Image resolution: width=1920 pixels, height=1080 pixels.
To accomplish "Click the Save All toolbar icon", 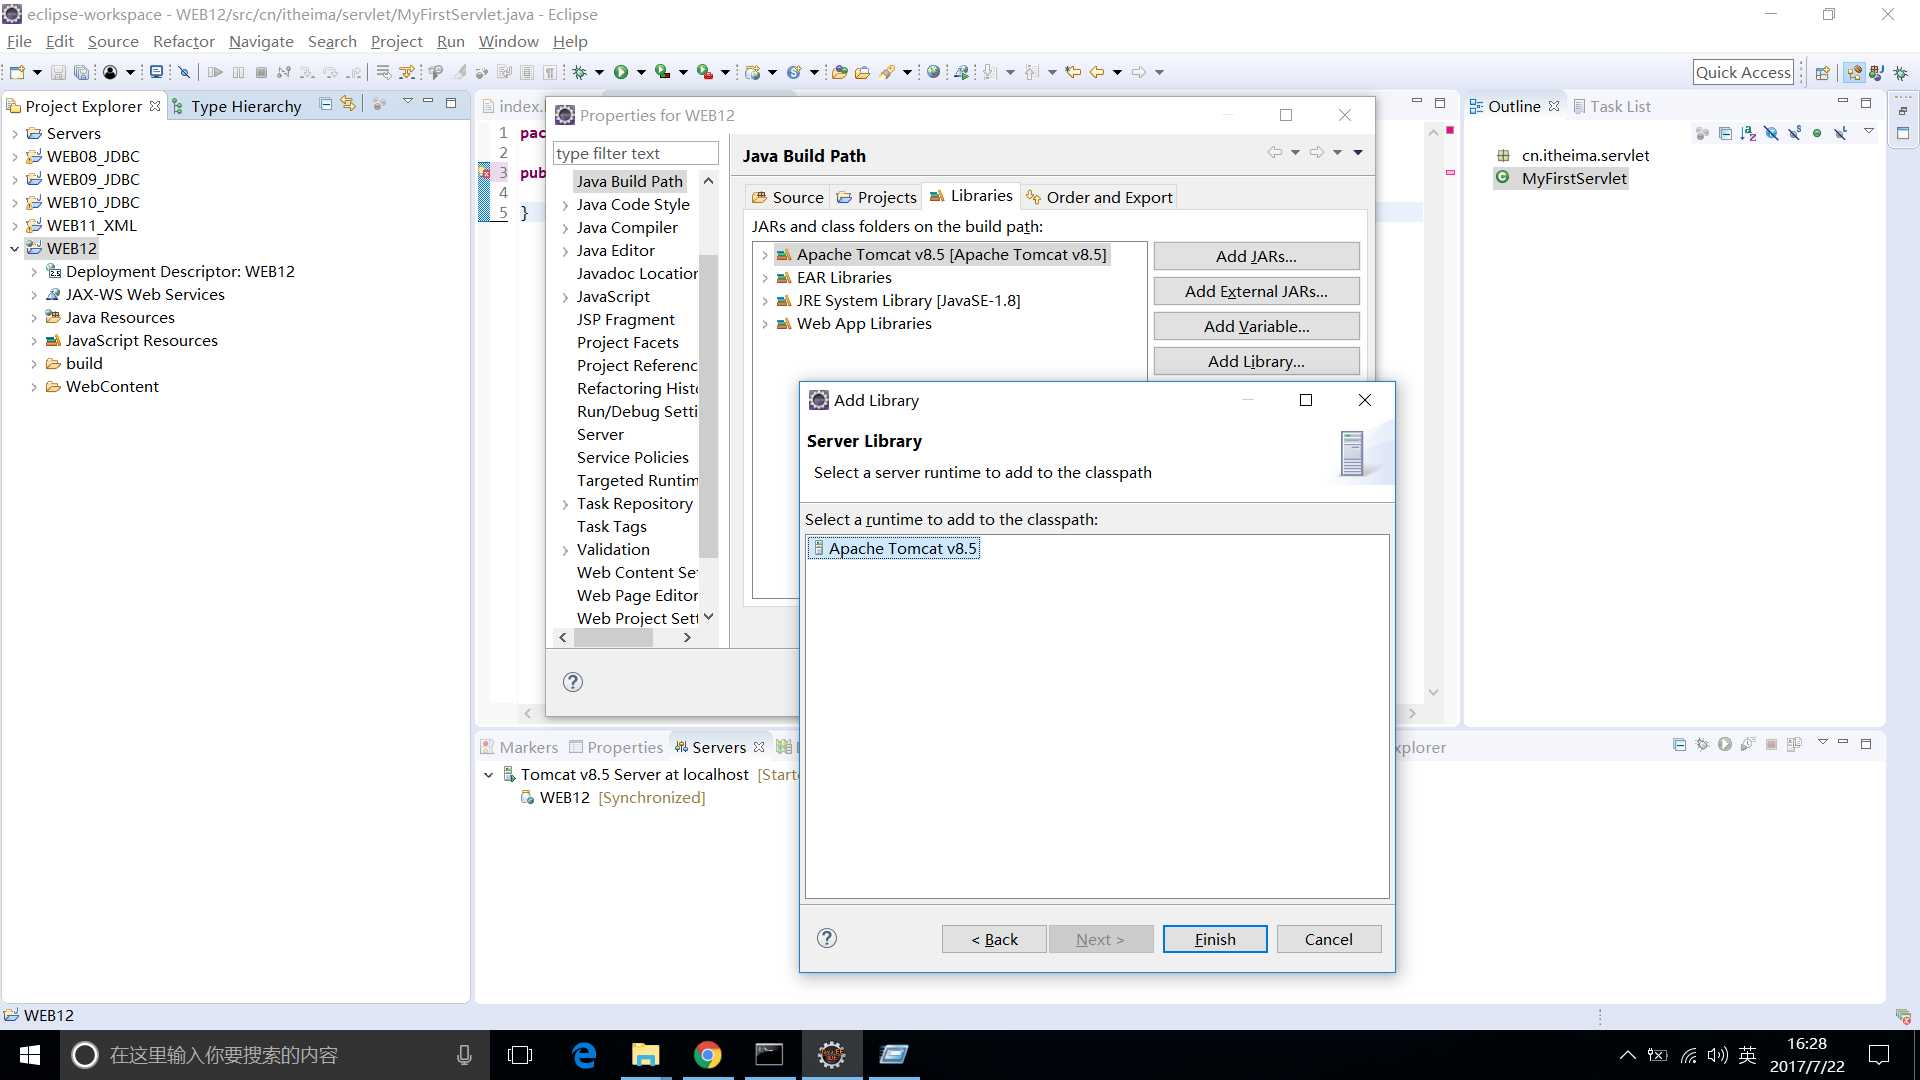I will pyautogui.click(x=82, y=72).
